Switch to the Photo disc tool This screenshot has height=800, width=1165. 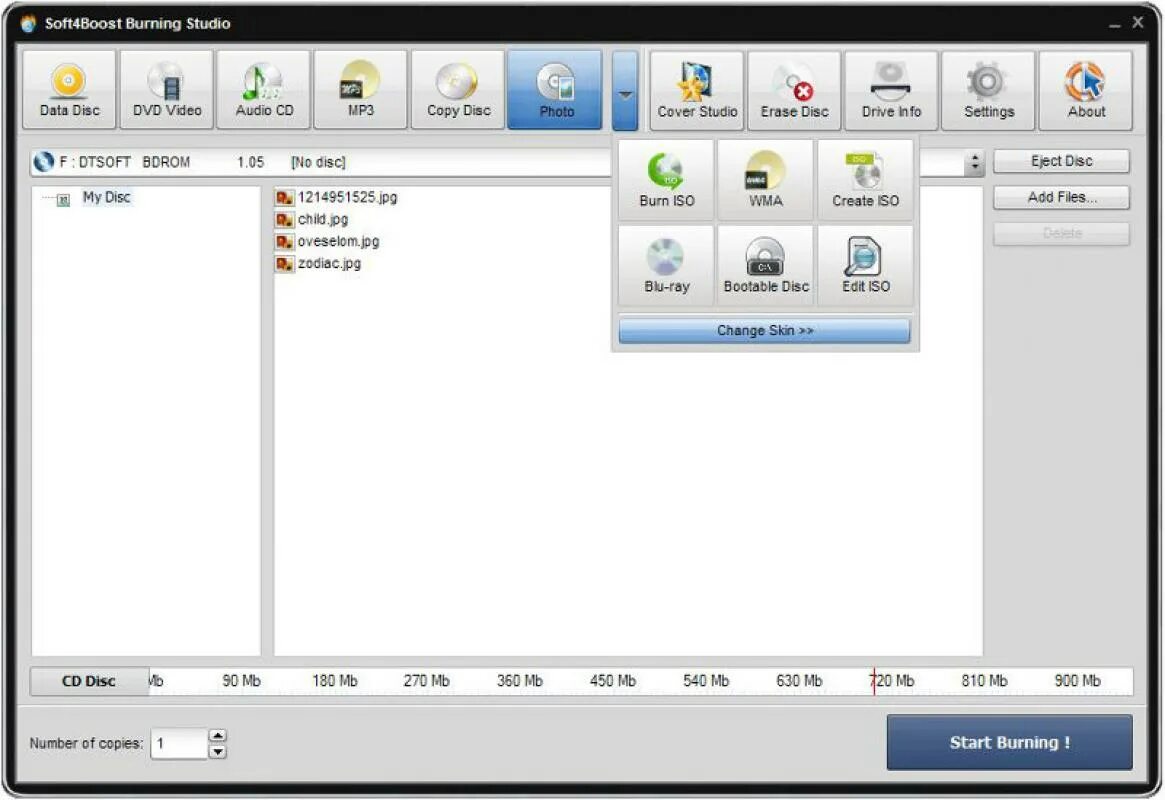pos(555,90)
